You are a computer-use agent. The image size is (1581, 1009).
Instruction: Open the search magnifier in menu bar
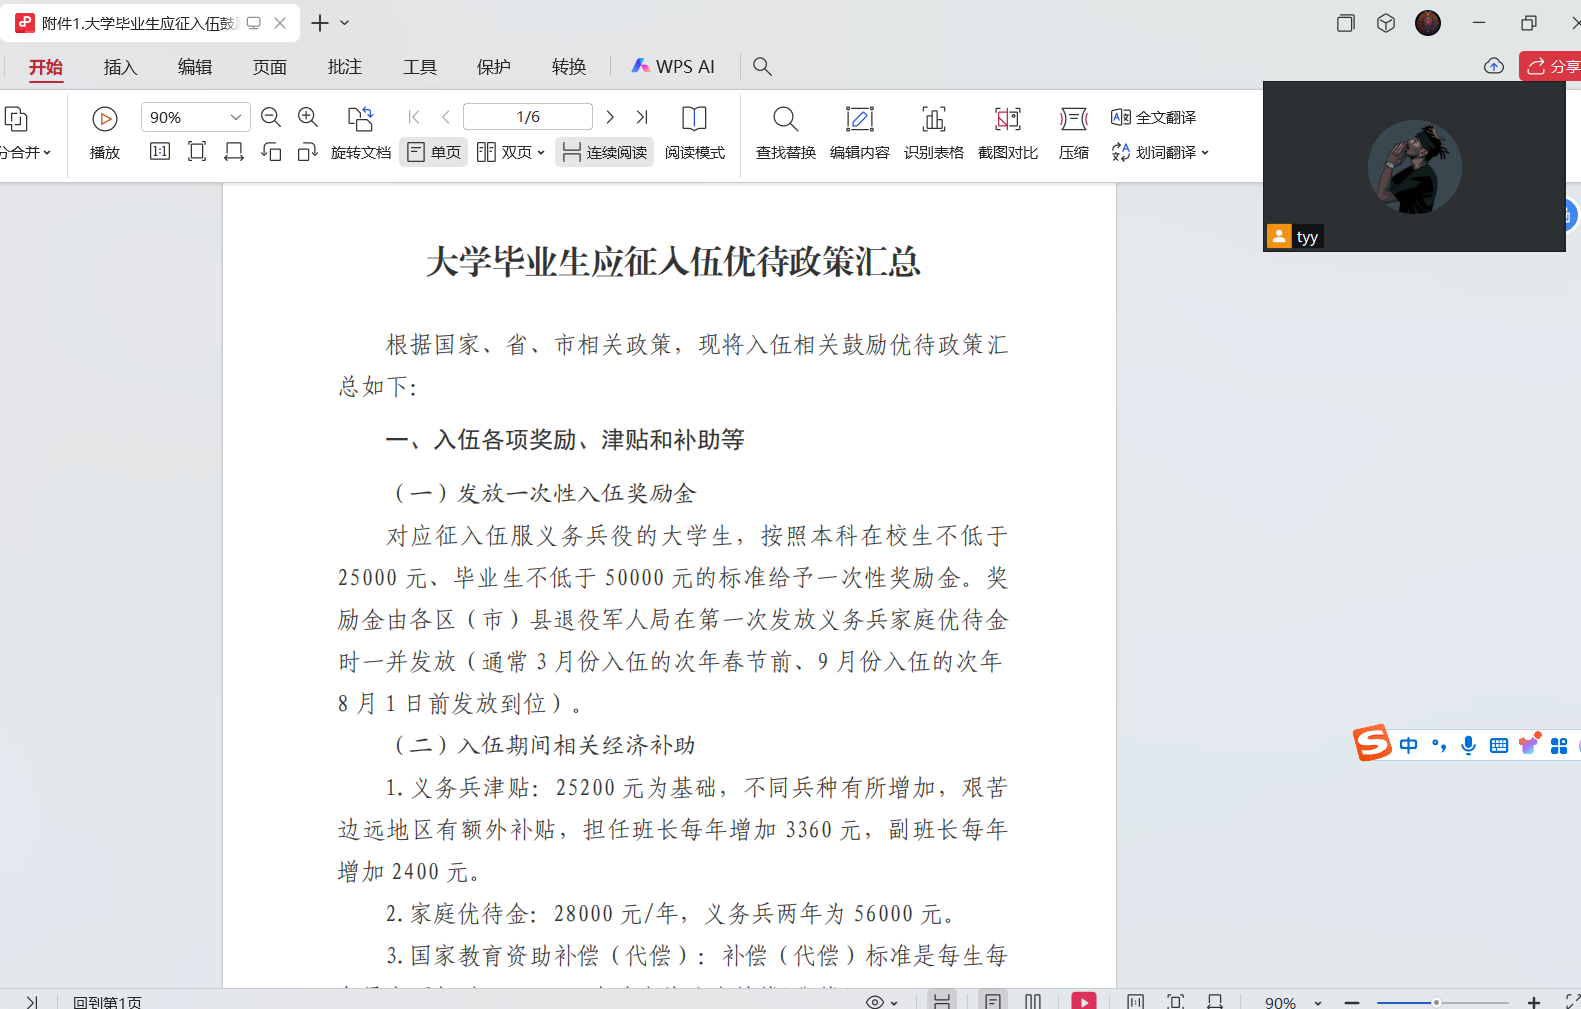[x=762, y=66]
